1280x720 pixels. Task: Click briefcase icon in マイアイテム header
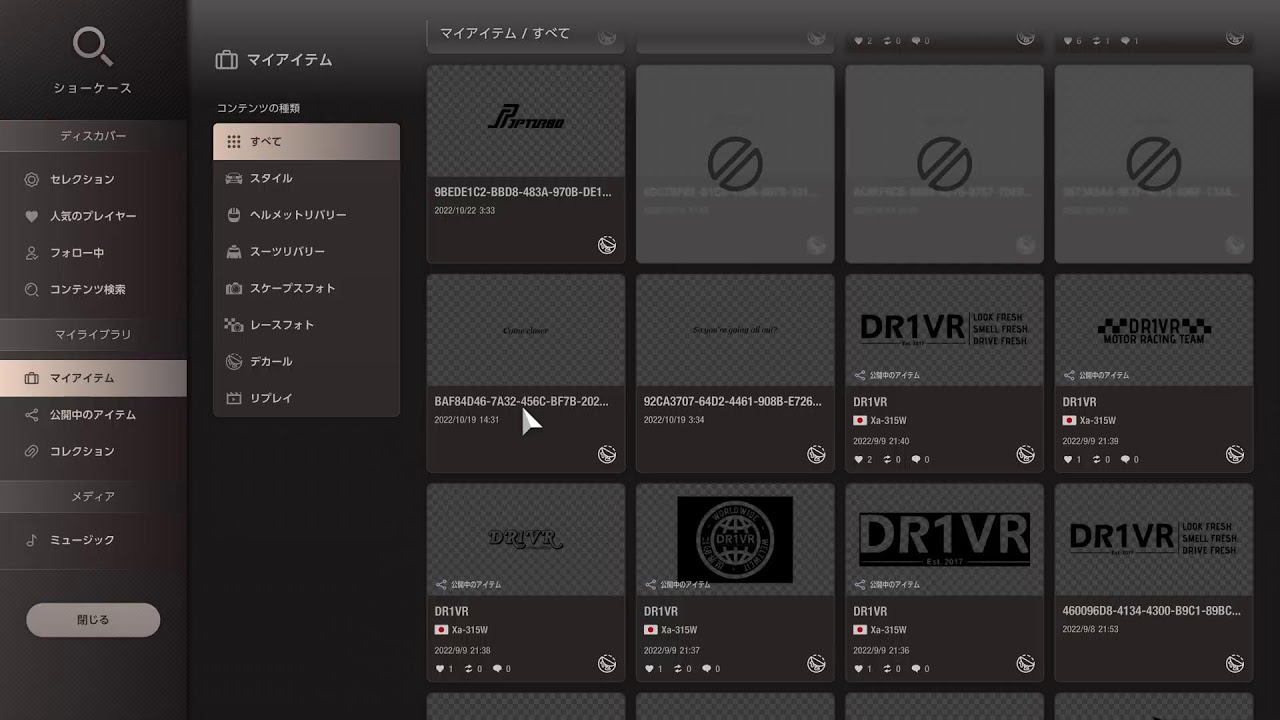226,60
